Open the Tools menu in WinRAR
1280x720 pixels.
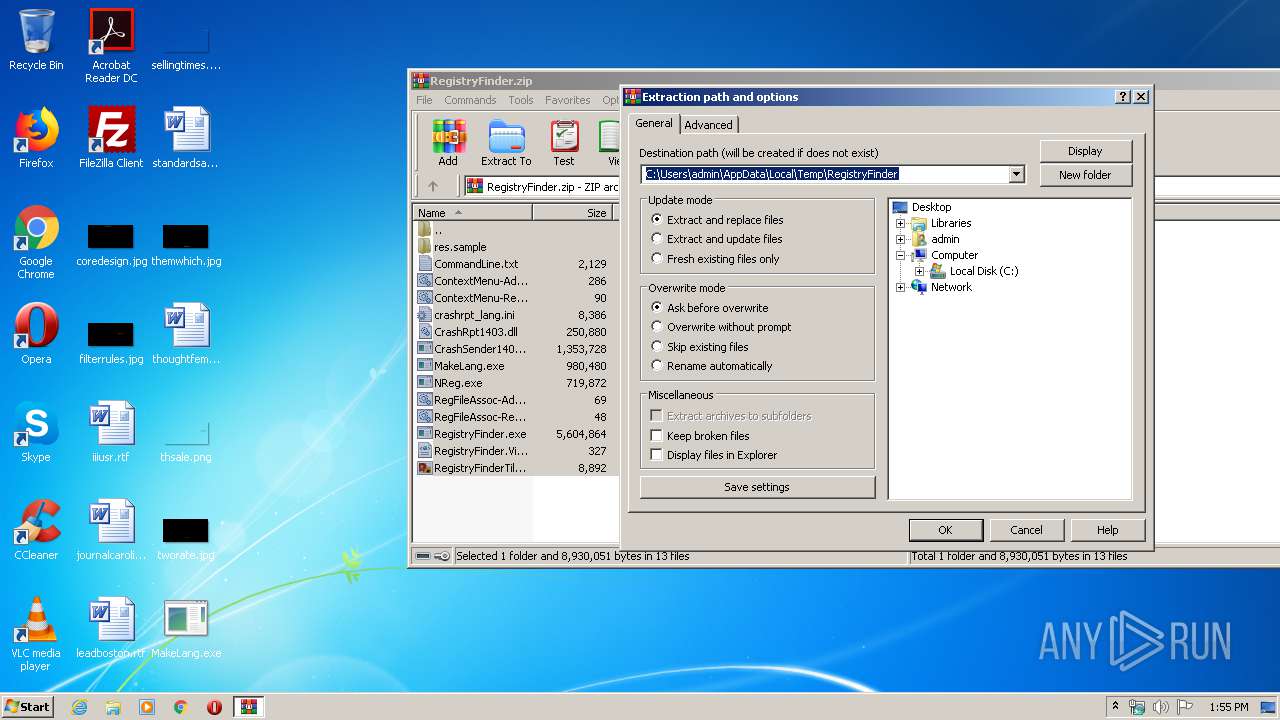point(521,100)
